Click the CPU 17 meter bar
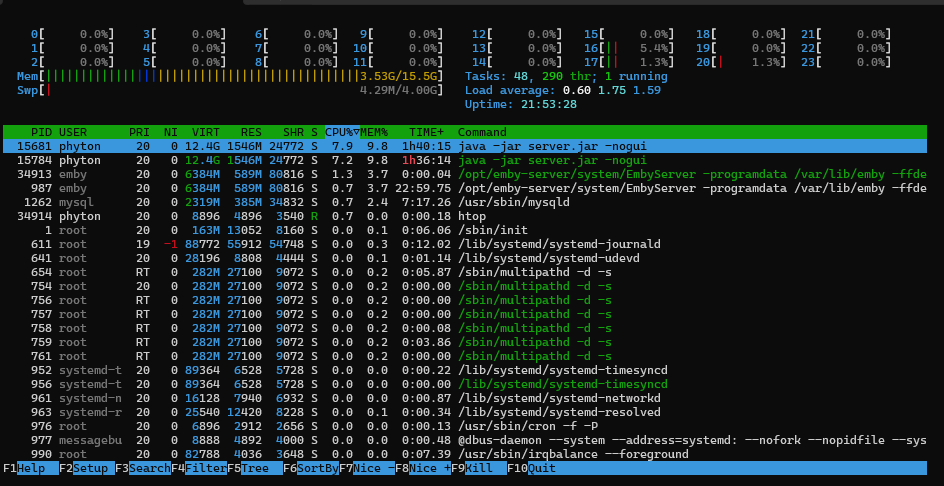944x486 pixels. click(629, 62)
